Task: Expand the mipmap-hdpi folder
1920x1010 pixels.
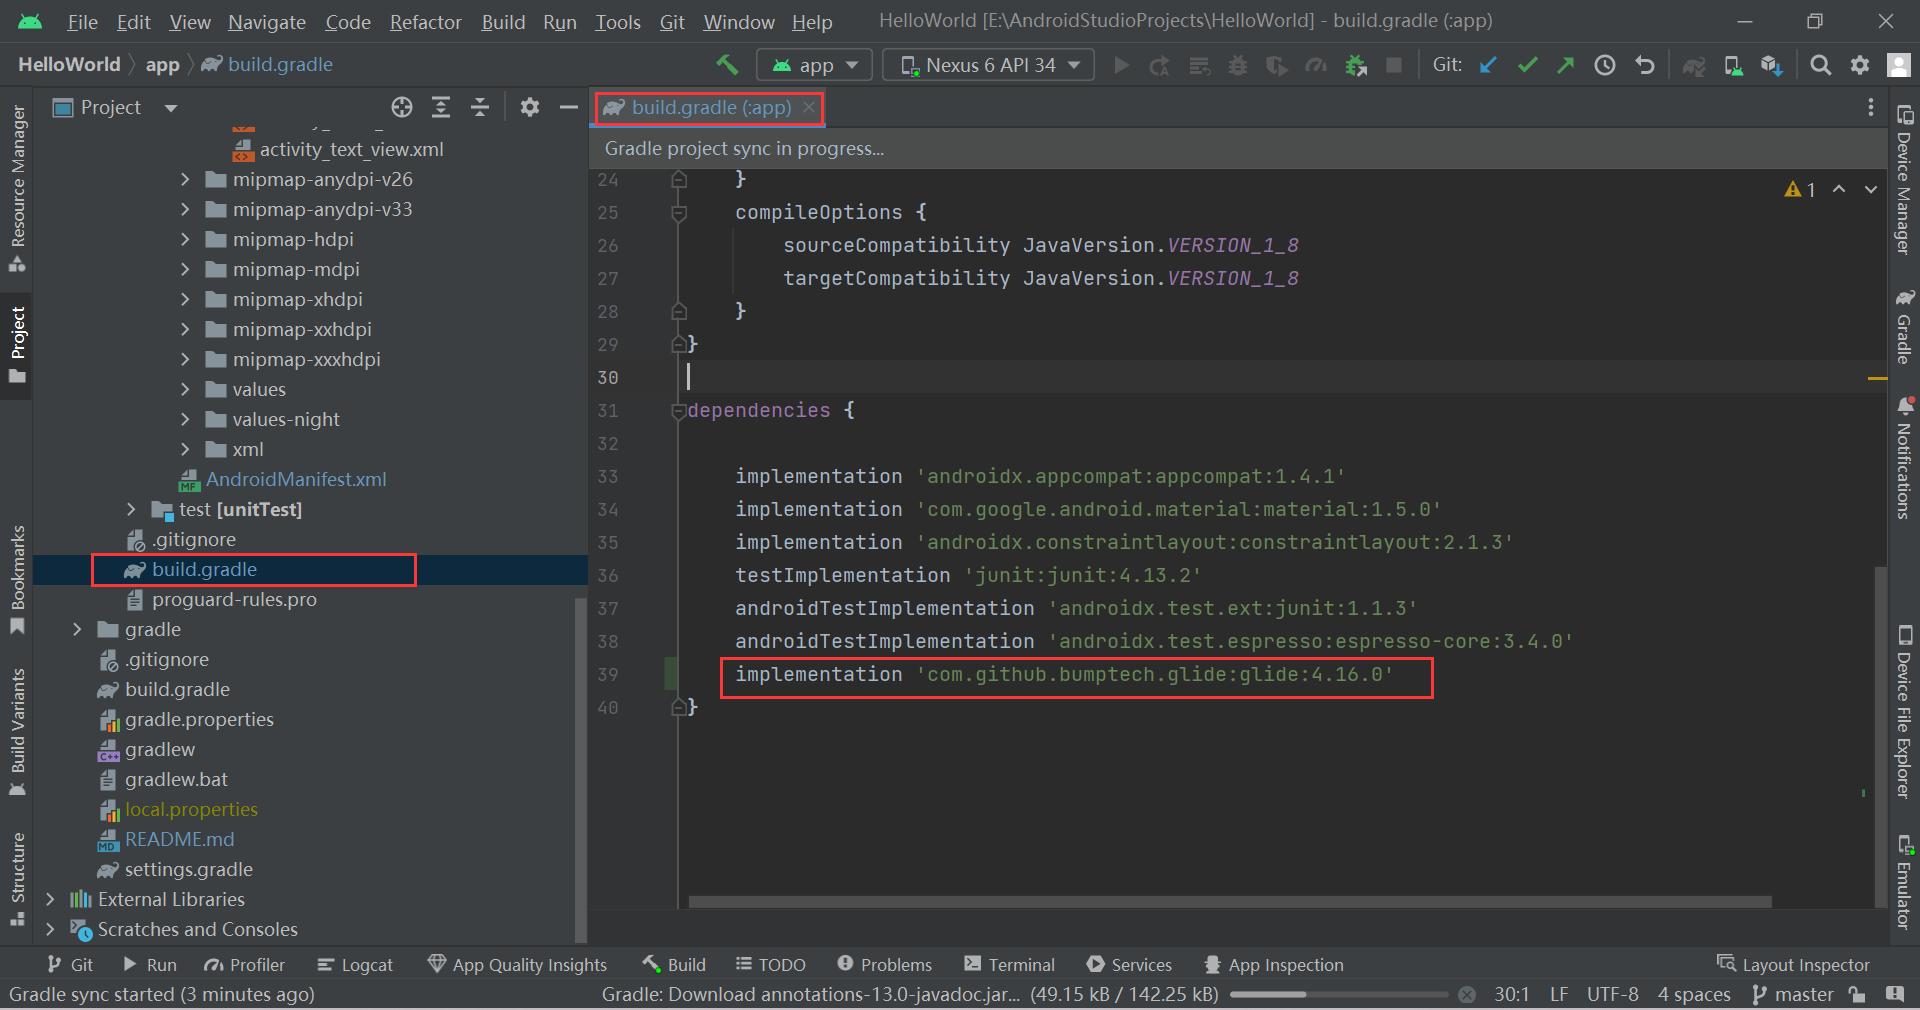Action: click(x=185, y=240)
